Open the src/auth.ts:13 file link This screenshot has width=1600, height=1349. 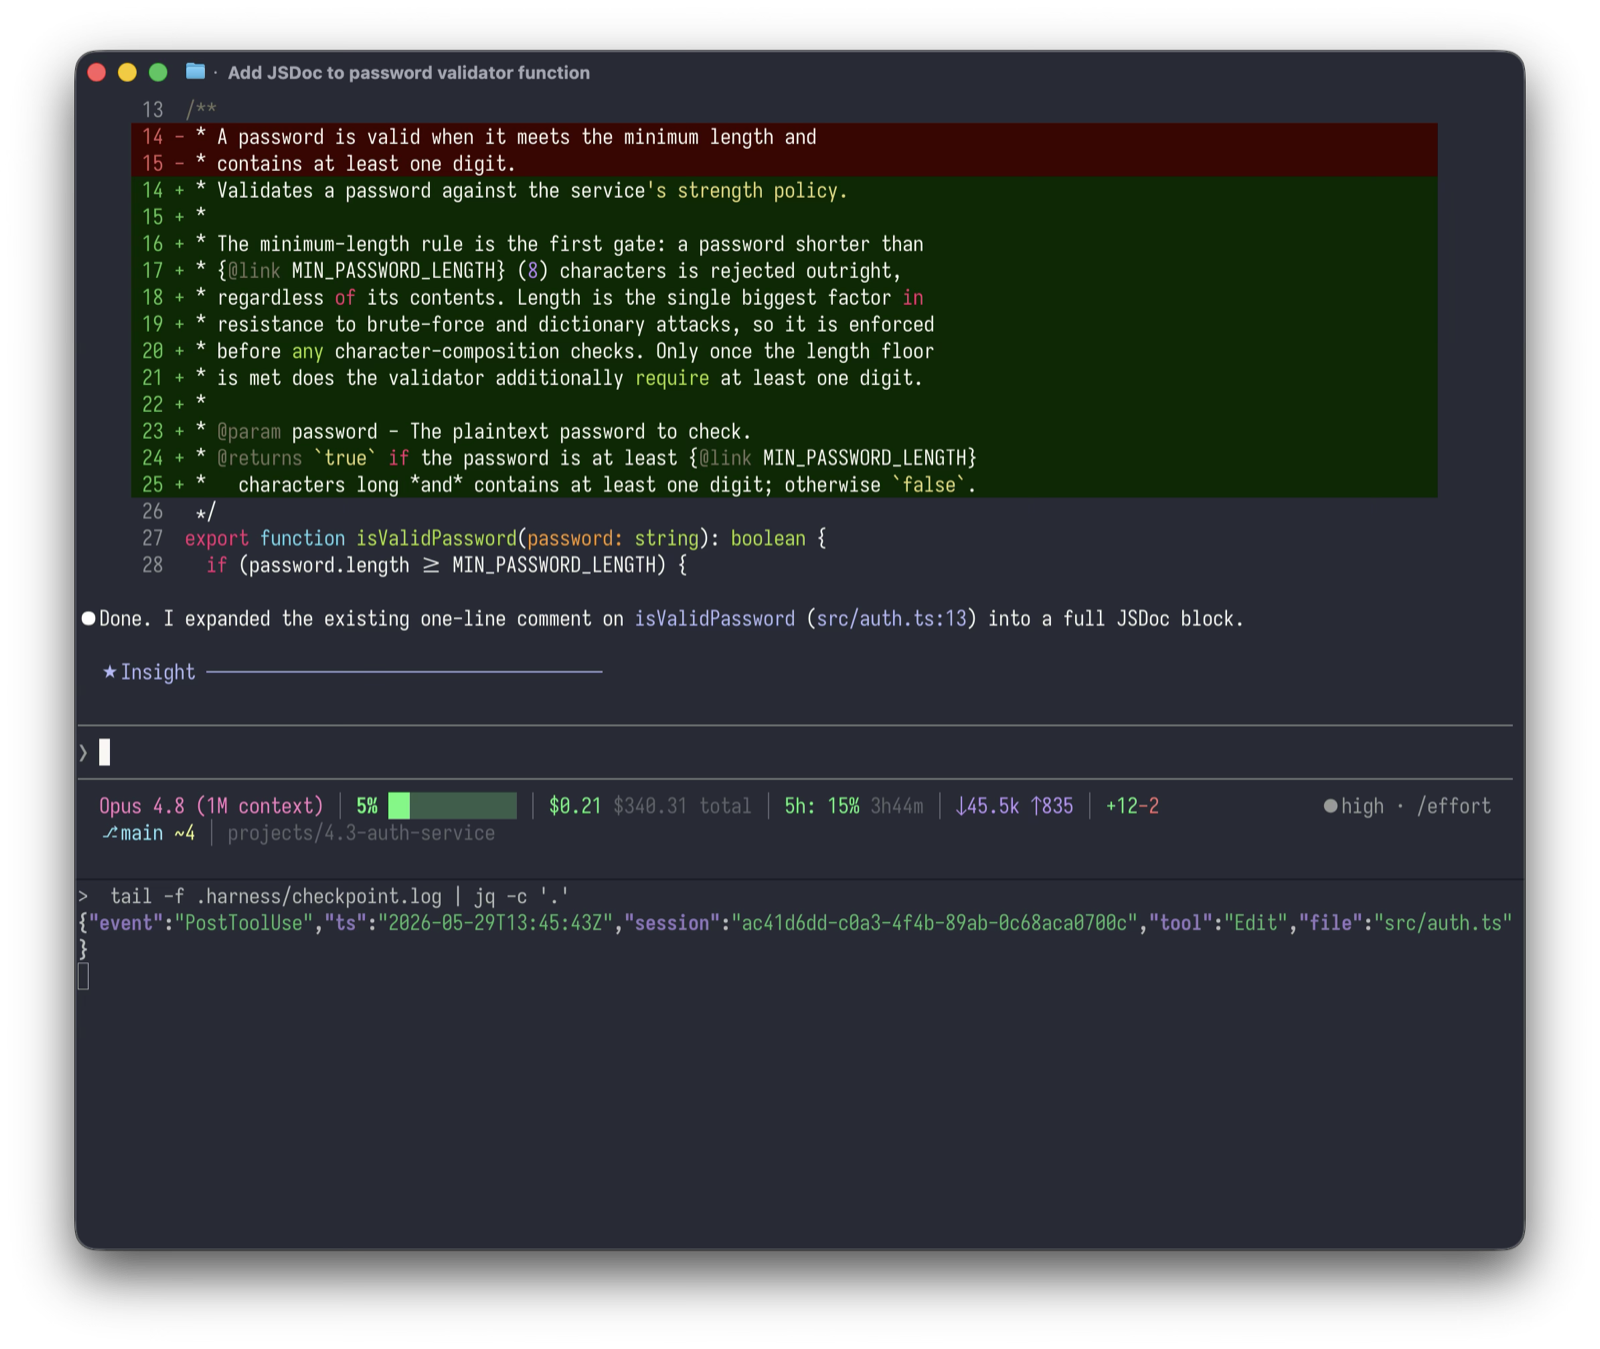tap(891, 619)
